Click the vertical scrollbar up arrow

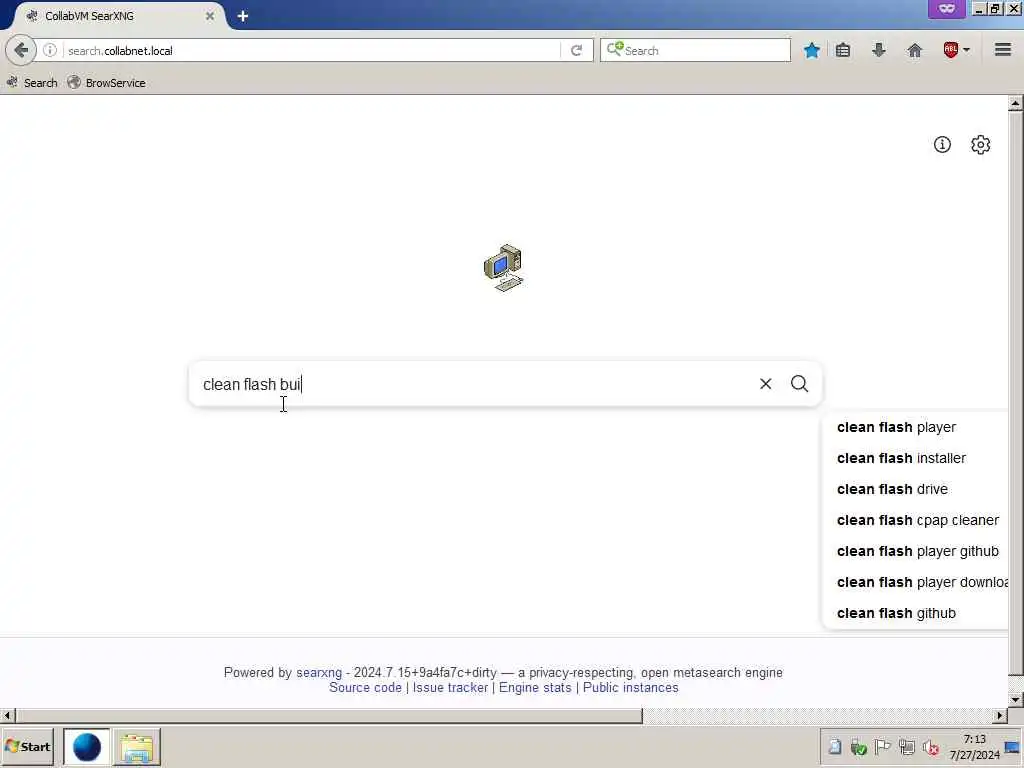click(1016, 103)
